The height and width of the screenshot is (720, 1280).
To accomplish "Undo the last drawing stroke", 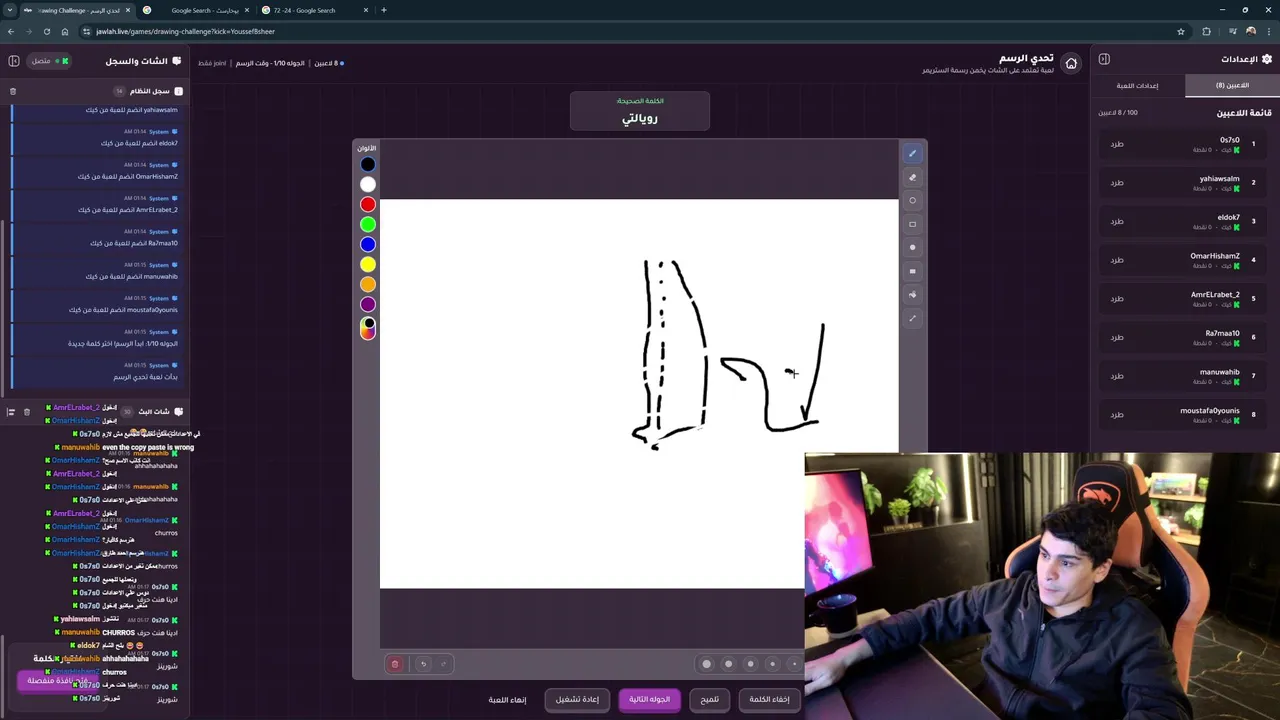I will tap(423, 664).
